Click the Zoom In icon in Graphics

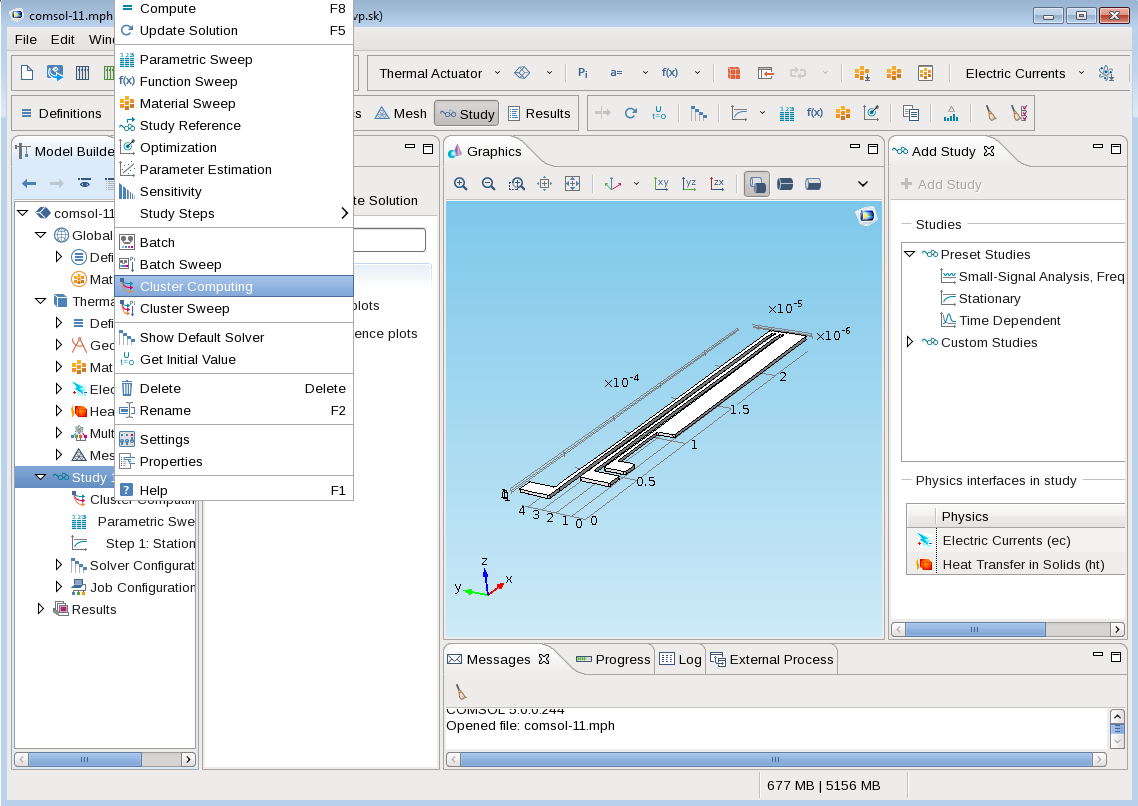pos(461,184)
